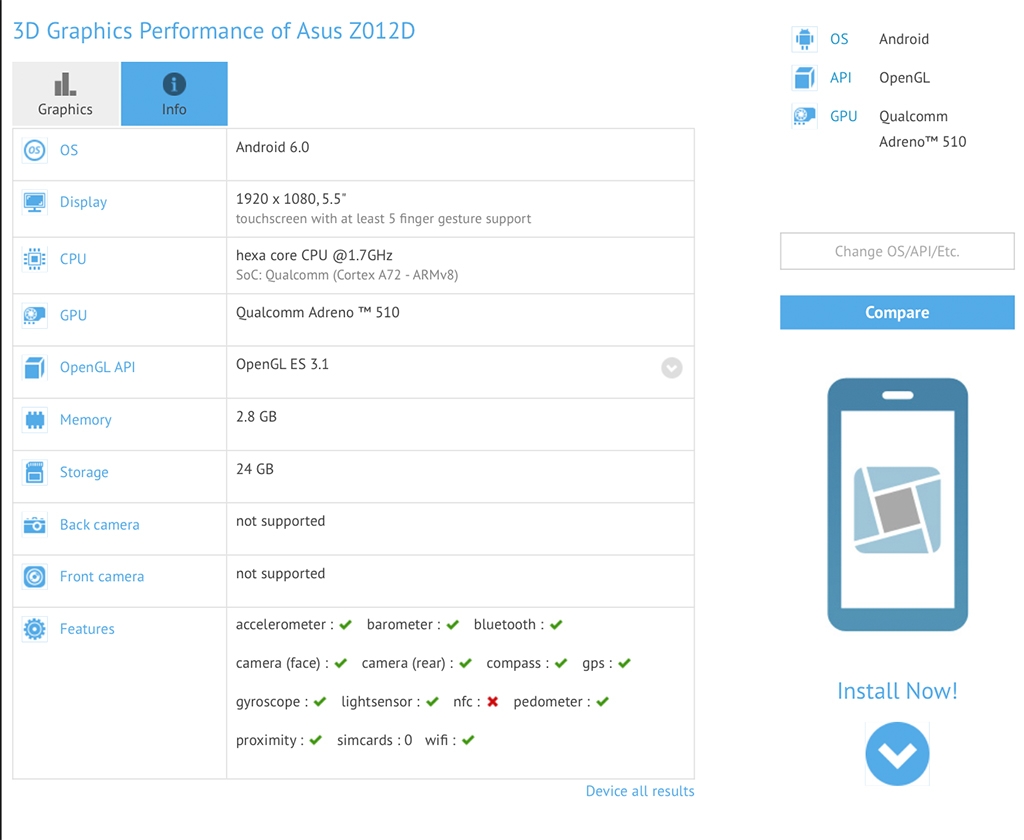This screenshot has width=1024, height=840.
Task: Open the Device all results link
Action: 640,791
